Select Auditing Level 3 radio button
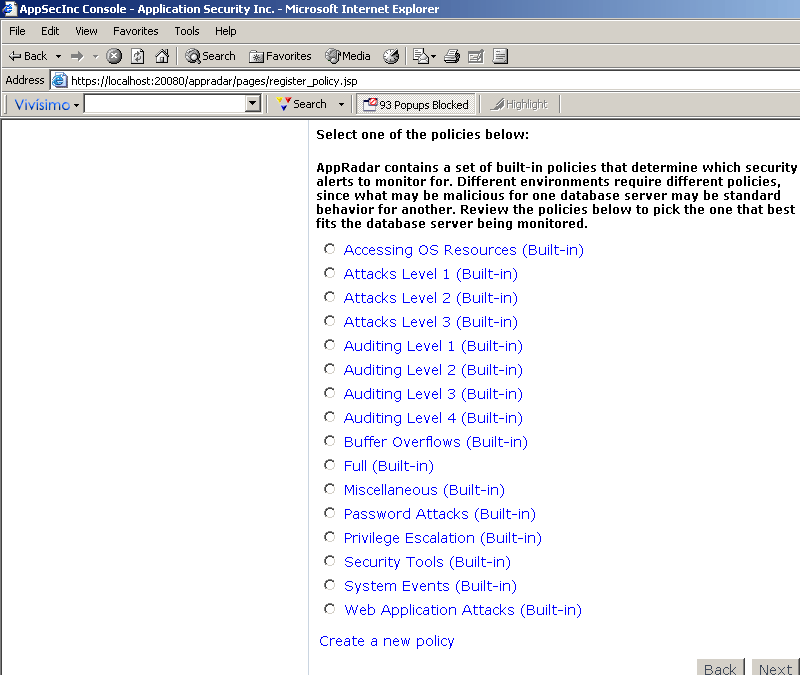Screen dimensions: 800x675 pyautogui.click(x=330, y=393)
